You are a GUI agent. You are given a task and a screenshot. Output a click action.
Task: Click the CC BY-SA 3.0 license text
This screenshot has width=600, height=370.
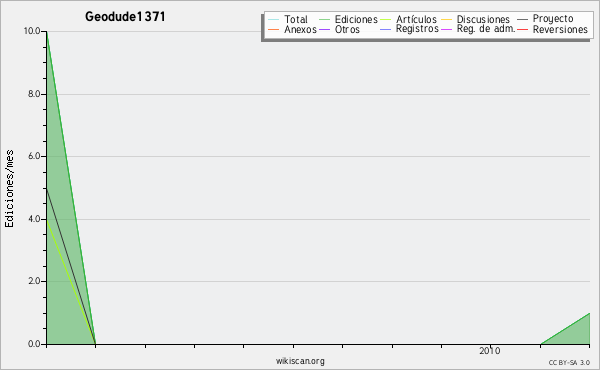[x=569, y=362]
